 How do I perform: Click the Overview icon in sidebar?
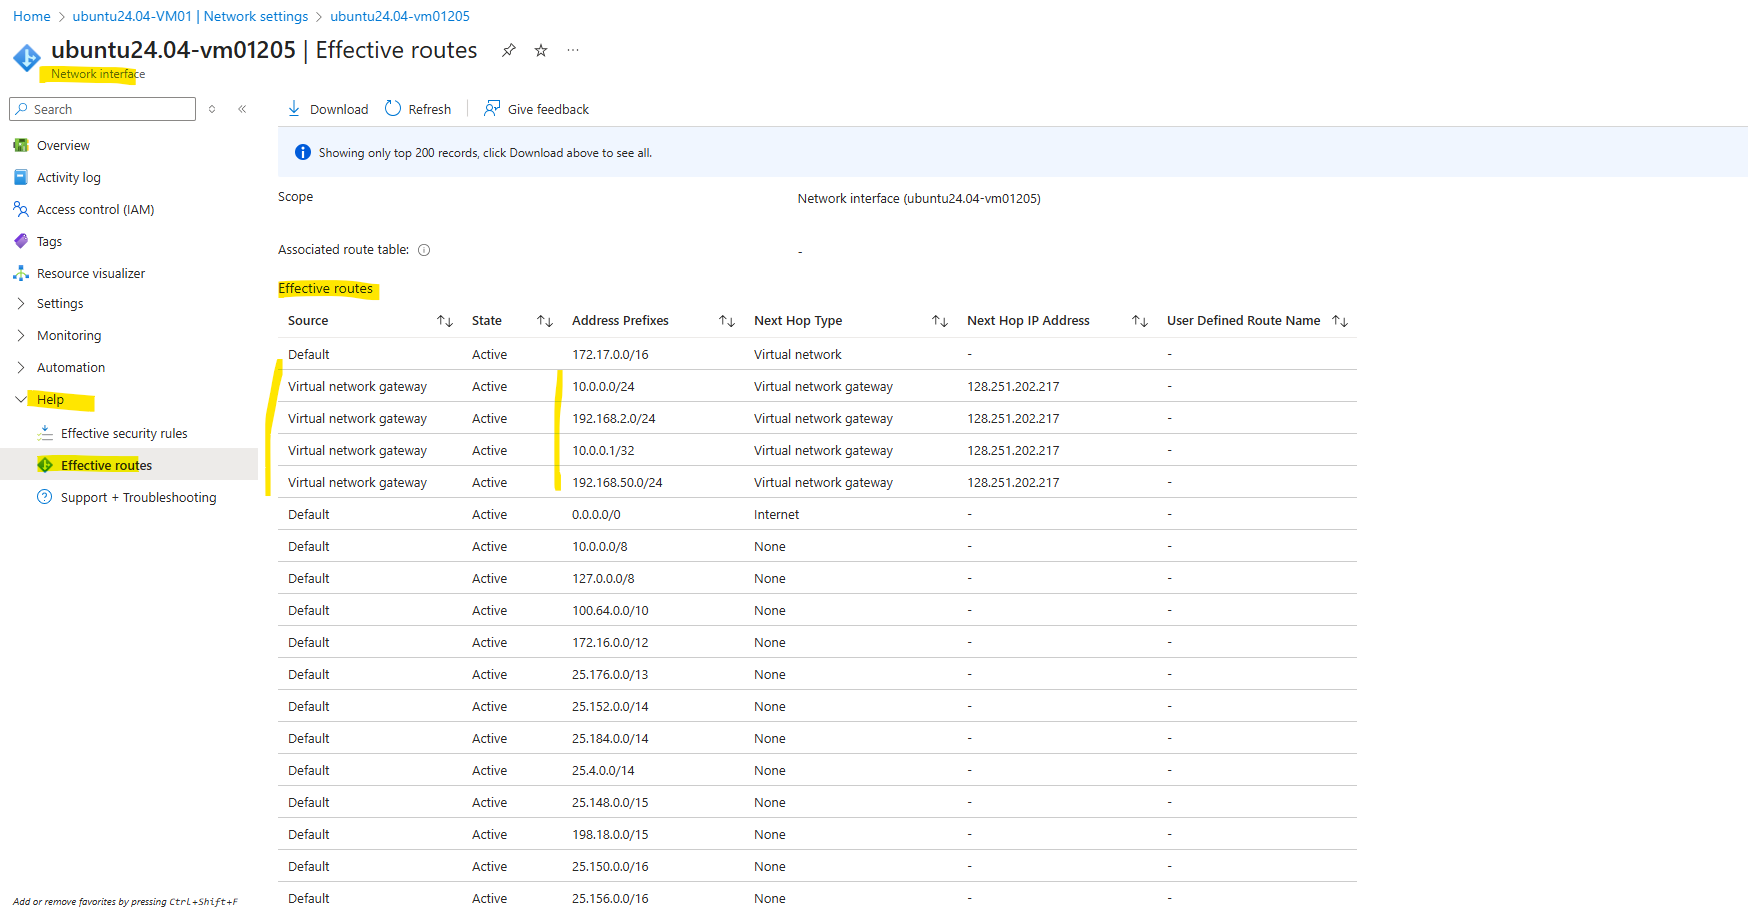[x=21, y=145]
